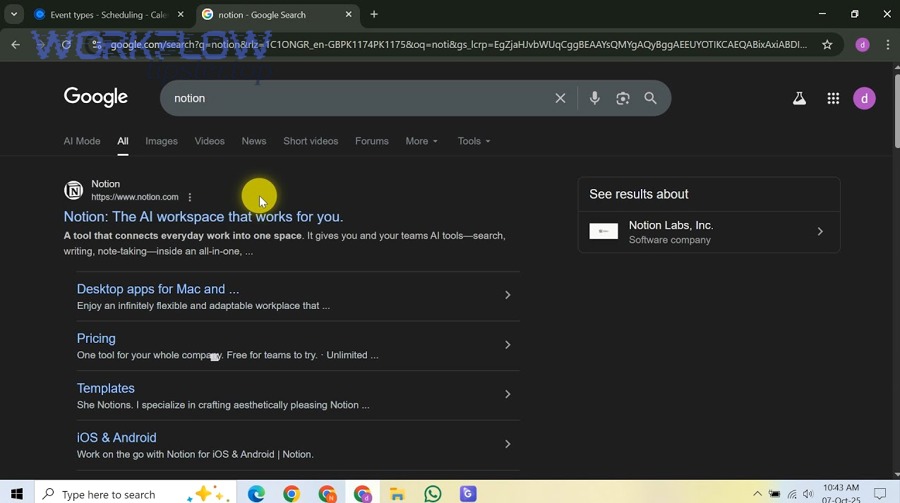Image resolution: width=900 pixels, height=503 pixels.
Task: Expand the Tools dropdown
Action: (474, 141)
